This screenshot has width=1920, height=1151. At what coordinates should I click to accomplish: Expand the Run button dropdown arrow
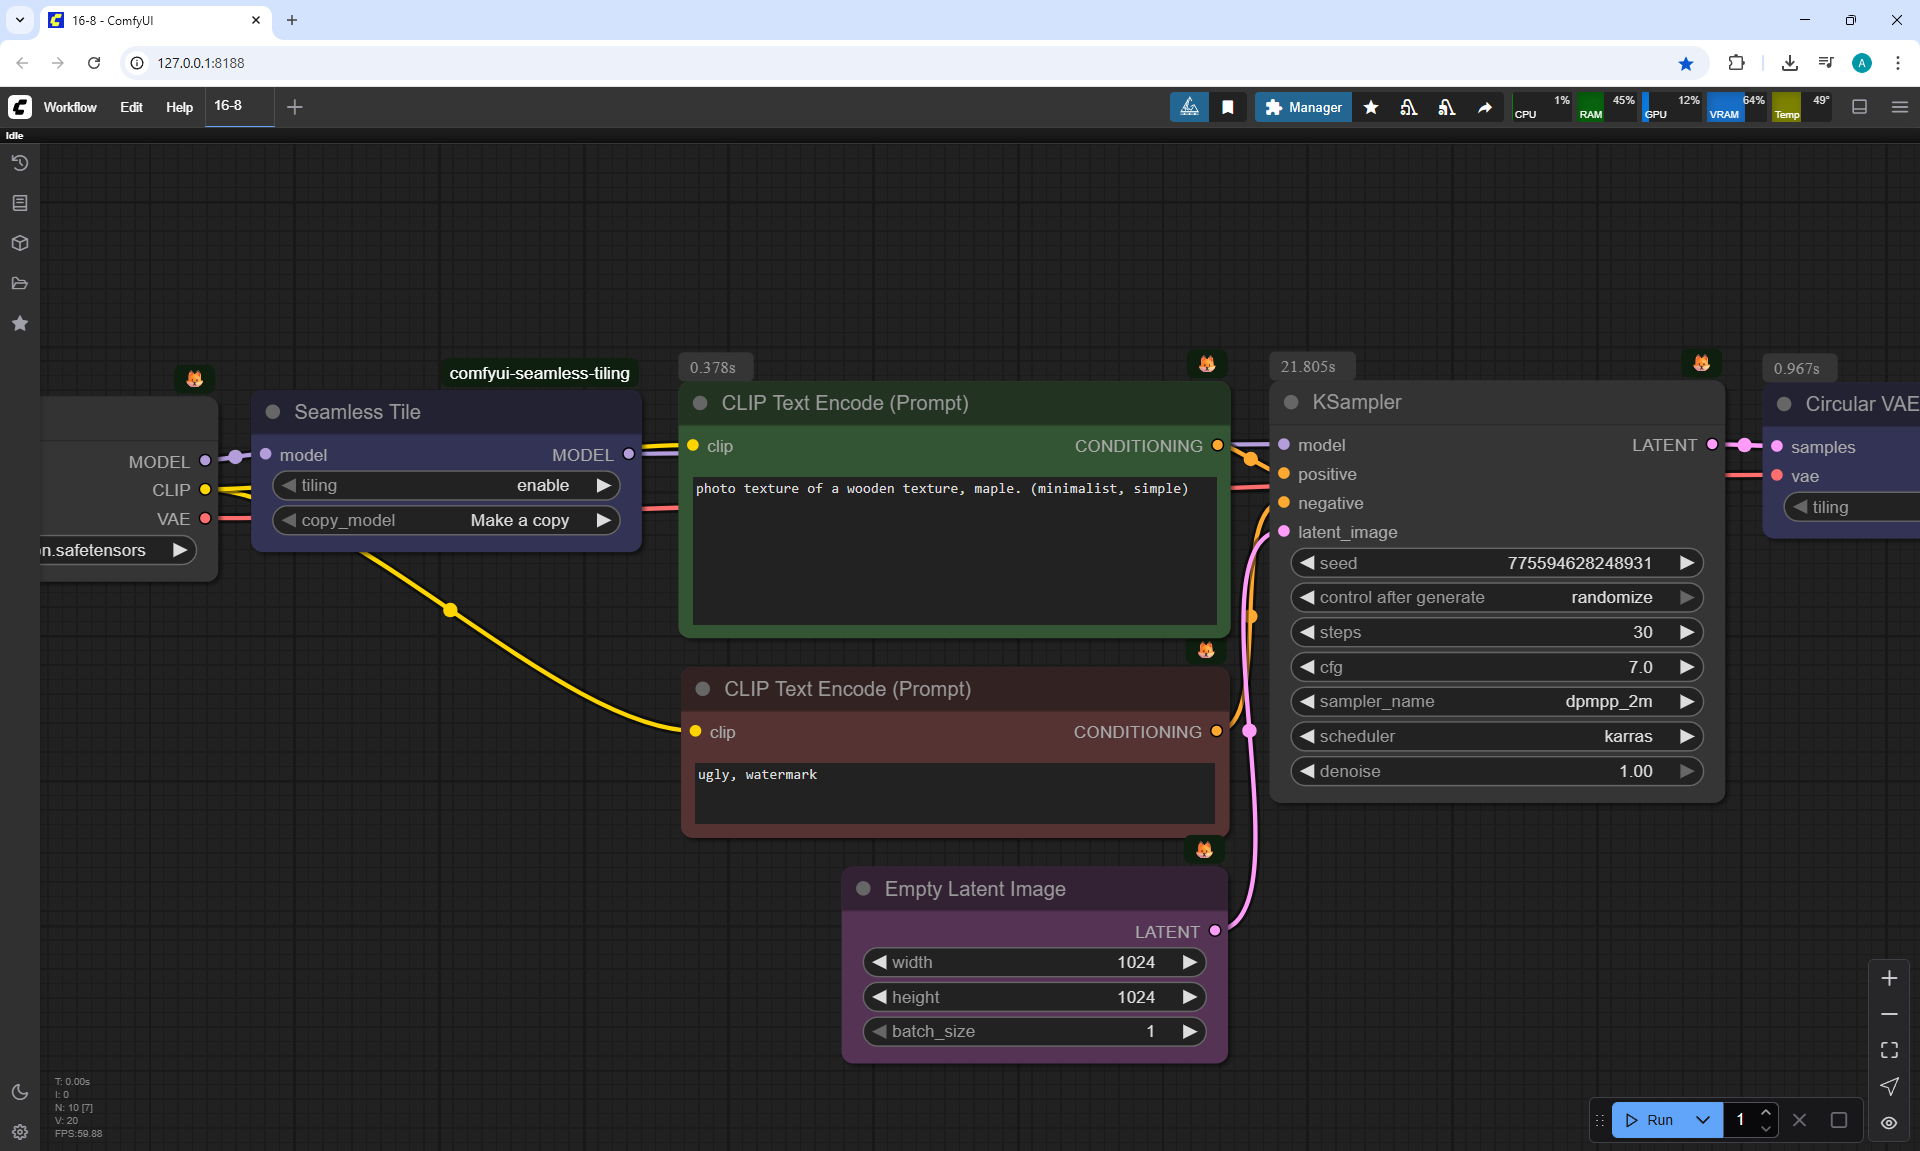coord(1703,1120)
